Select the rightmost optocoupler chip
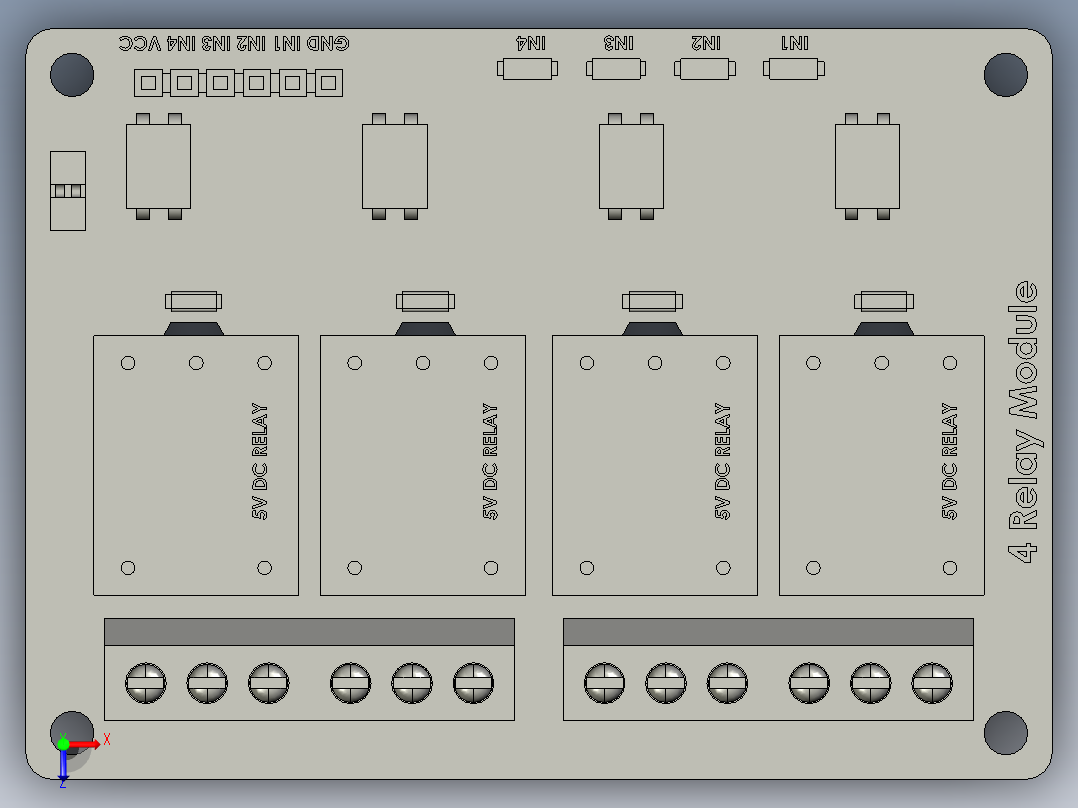Image resolution: width=1078 pixels, height=808 pixels. (x=867, y=166)
